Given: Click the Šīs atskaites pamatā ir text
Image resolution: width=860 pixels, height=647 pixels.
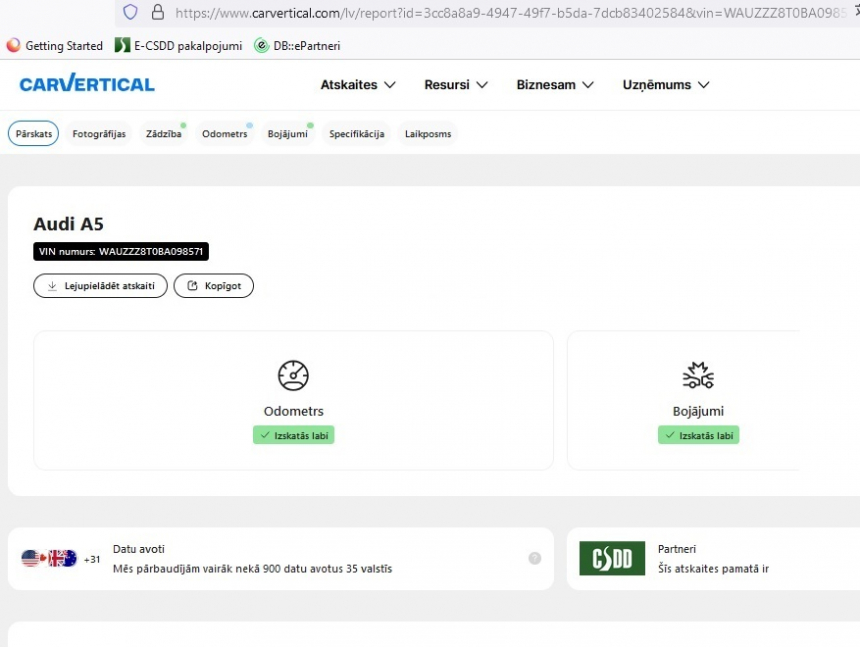Looking at the screenshot, I should click(x=713, y=569).
